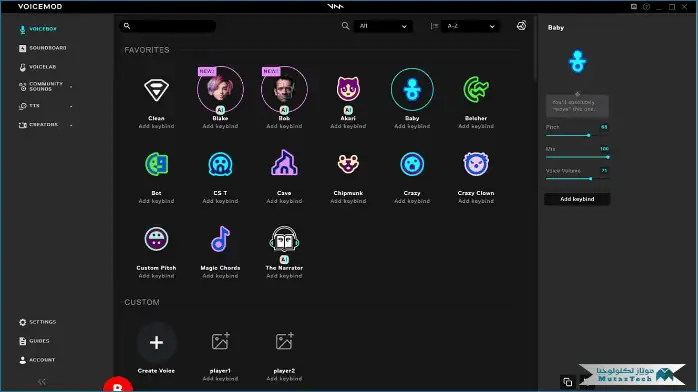Screen dimensions: 698x392
Task: Open the player1 custom voice
Action: [220, 341]
